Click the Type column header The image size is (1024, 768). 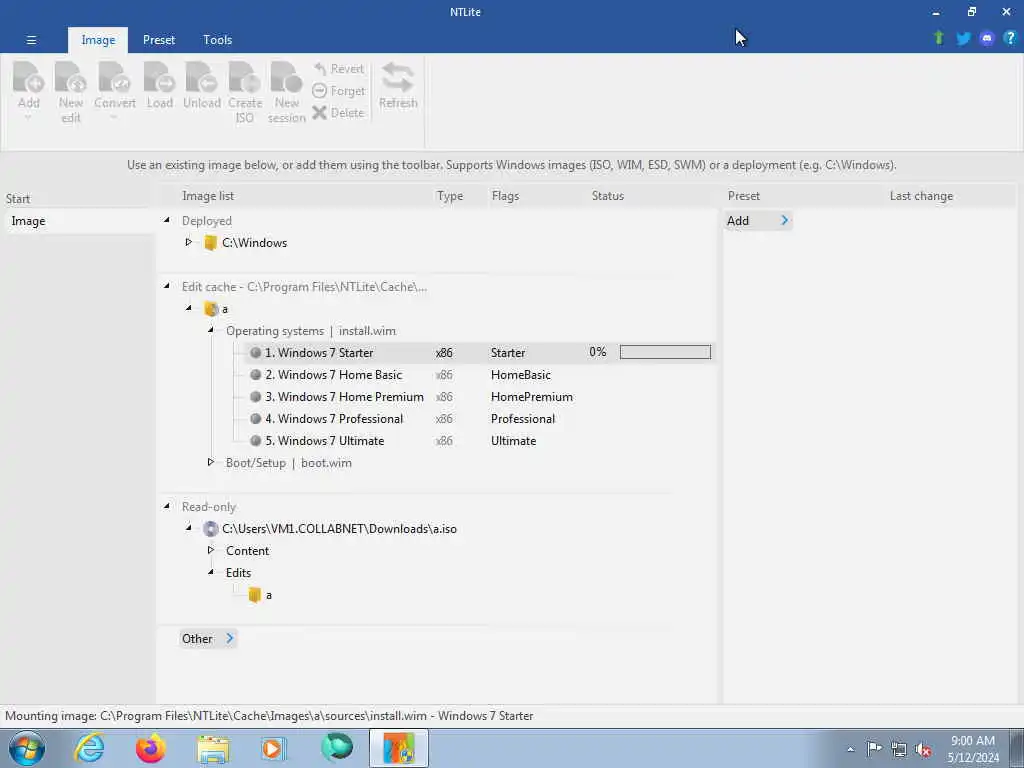(449, 196)
